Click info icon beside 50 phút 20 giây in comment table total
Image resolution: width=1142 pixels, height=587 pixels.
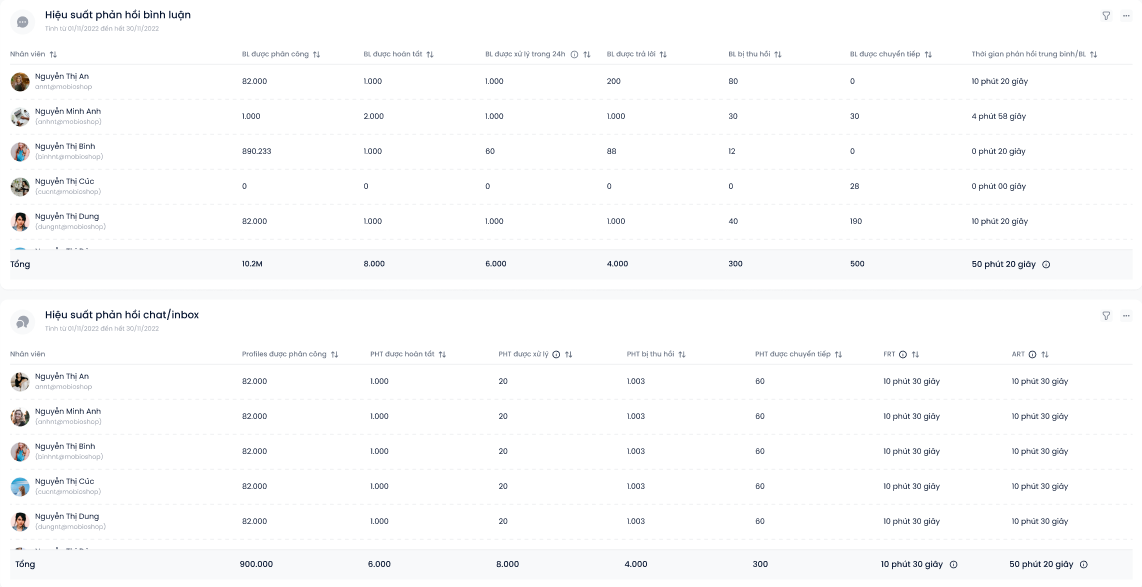(x=1046, y=265)
